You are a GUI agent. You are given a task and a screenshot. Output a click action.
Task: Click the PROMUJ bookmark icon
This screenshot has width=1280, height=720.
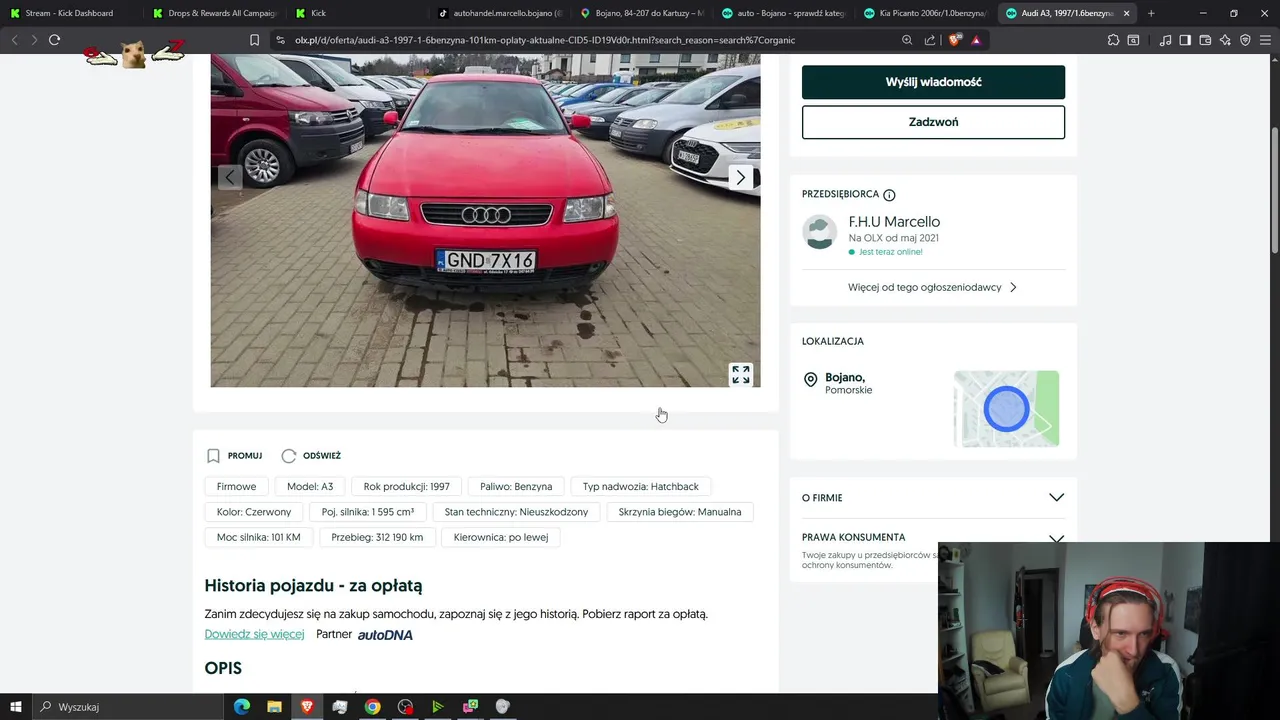click(x=213, y=456)
